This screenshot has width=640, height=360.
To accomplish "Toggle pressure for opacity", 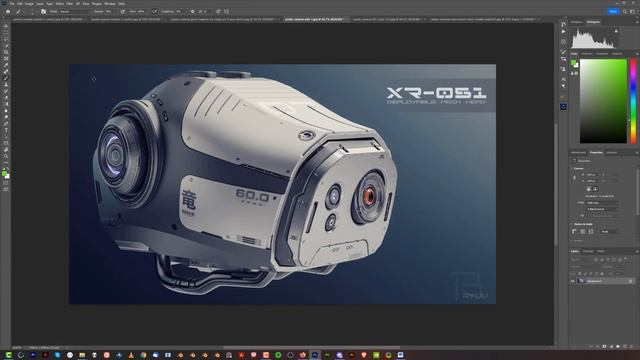I will click(x=122, y=11).
